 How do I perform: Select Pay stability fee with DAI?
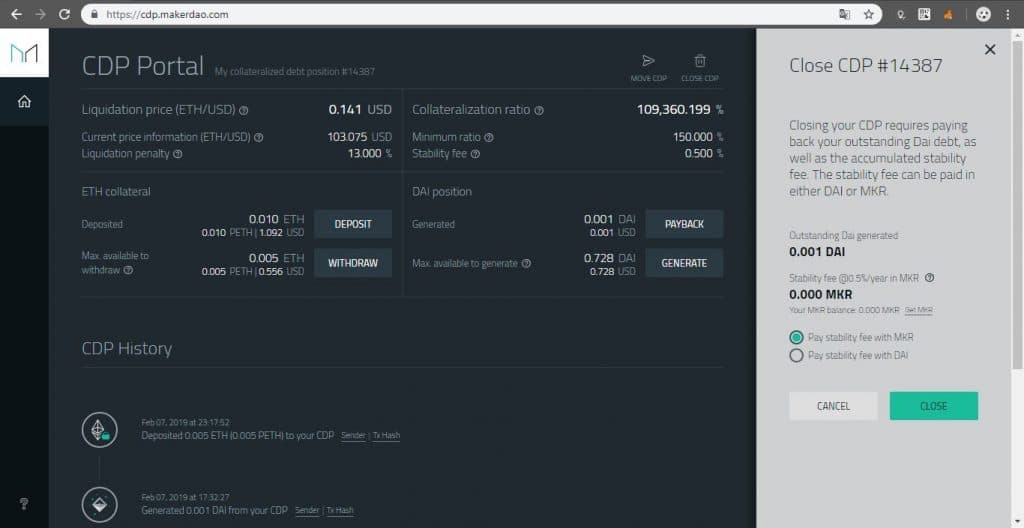coord(796,355)
